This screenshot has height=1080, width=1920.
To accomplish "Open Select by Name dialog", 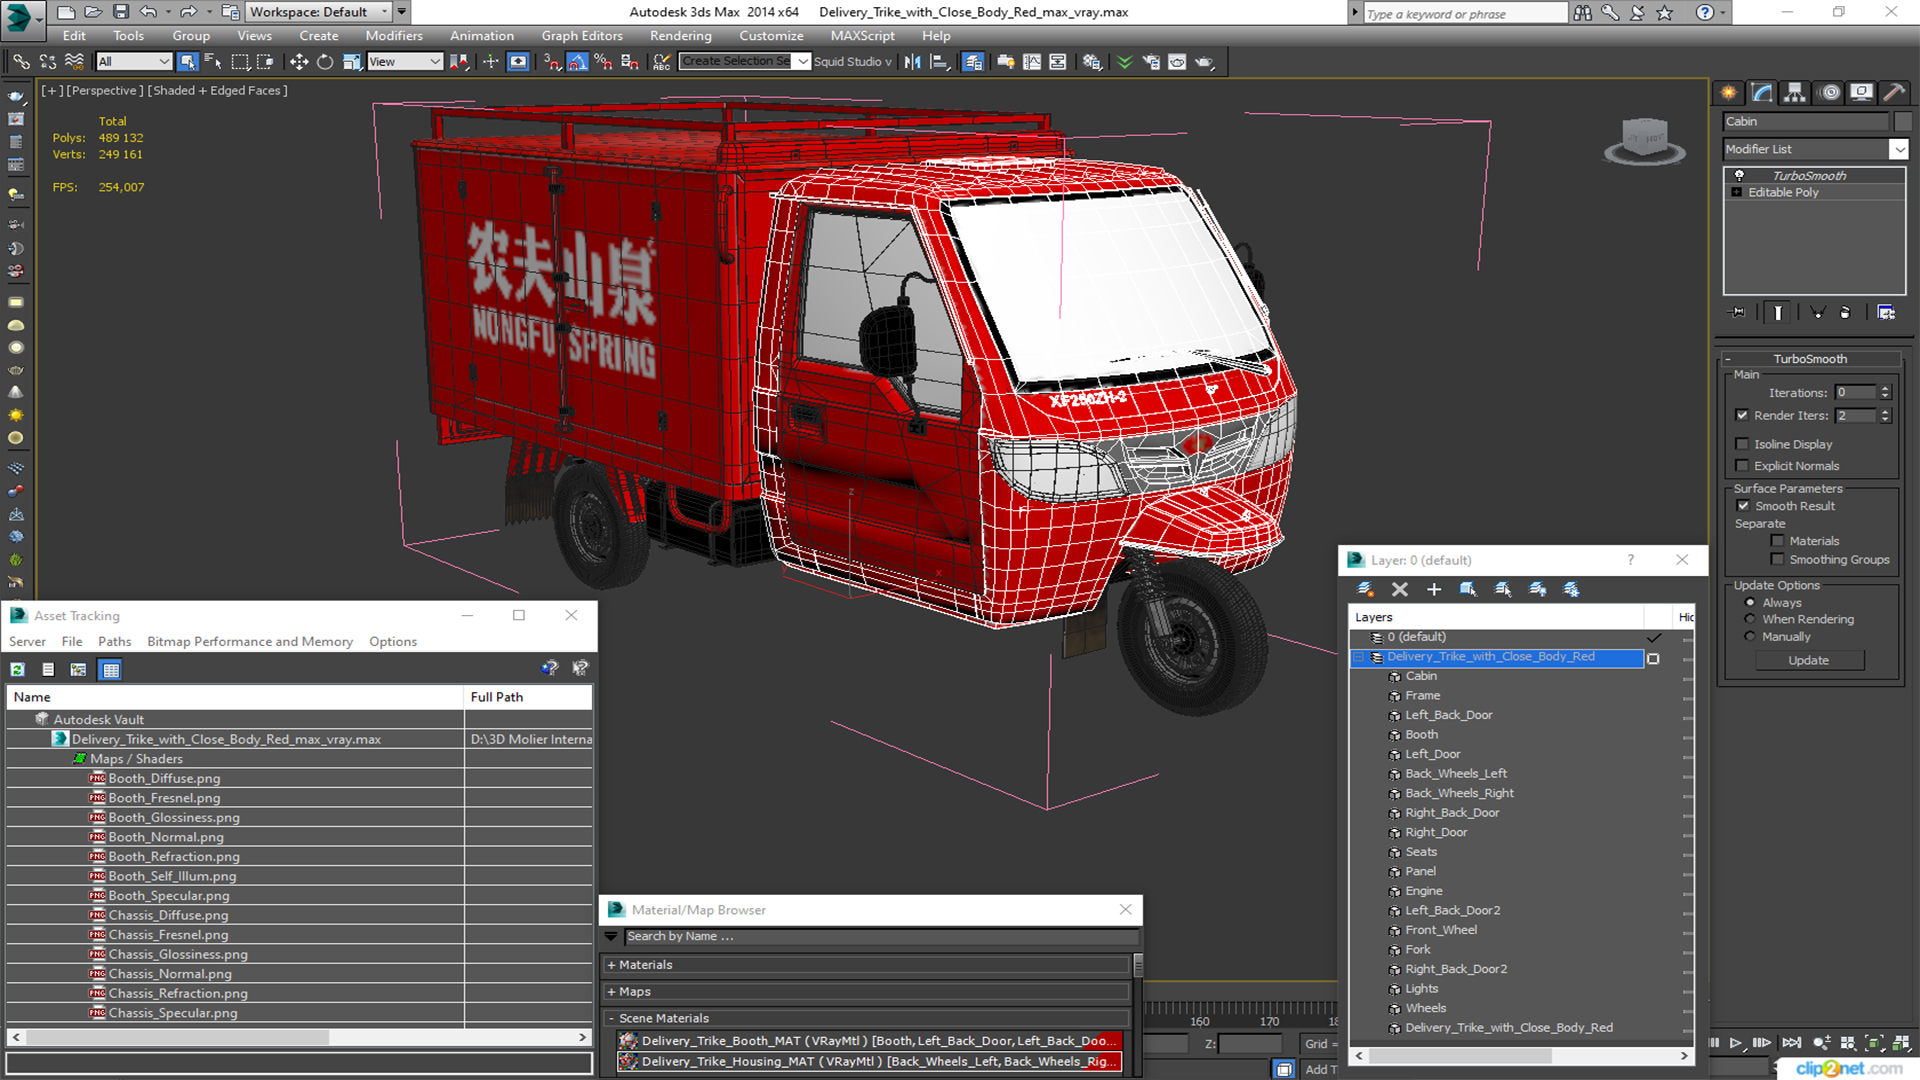I will pos(213,62).
